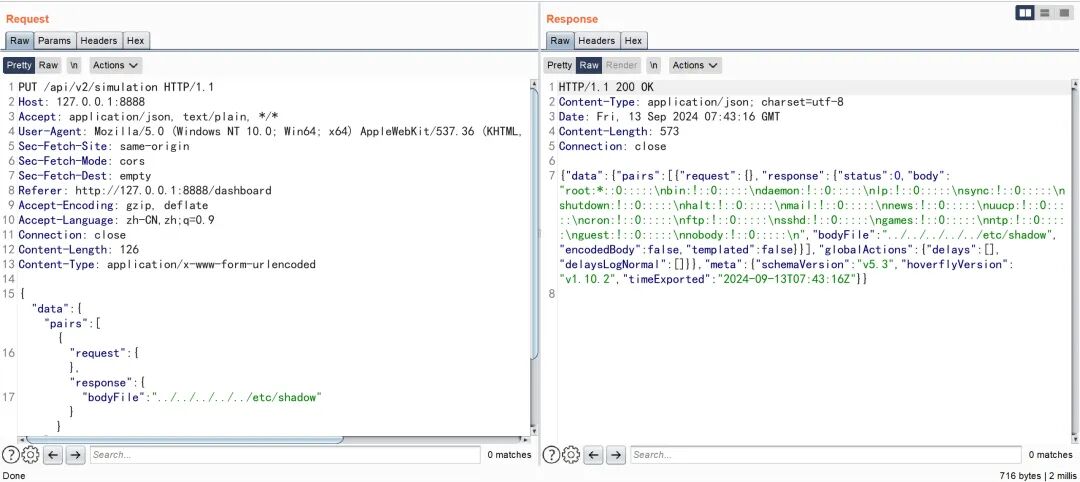Toggle Pretty view in Response editor
Image resolution: width=1080 pixels, height=482 pixels.
[x=559, y=65]
